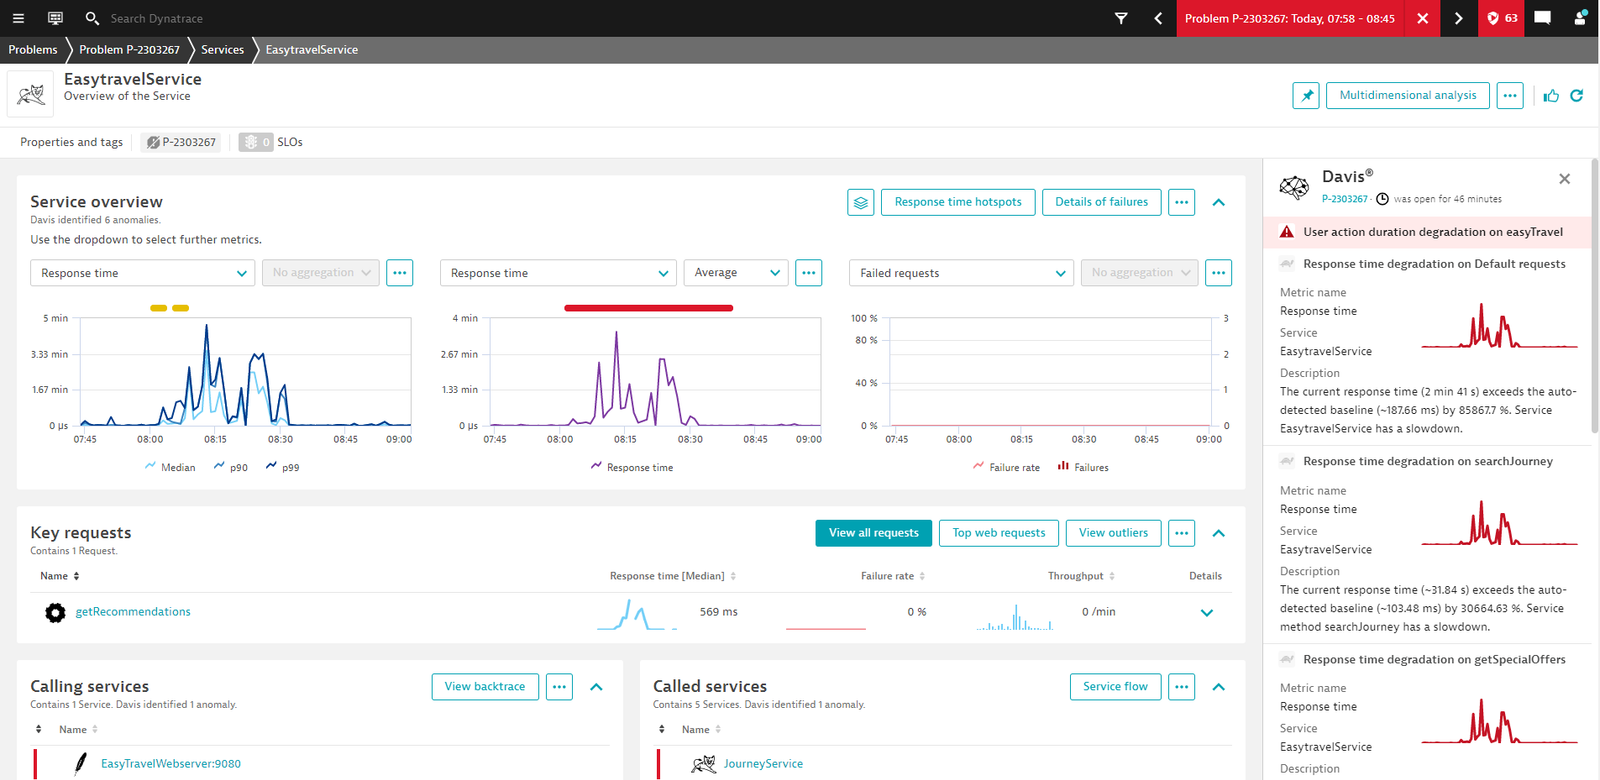Click the Response time hotspots button
Viewport: 1600px width, 780px height.
coord(958,202)
